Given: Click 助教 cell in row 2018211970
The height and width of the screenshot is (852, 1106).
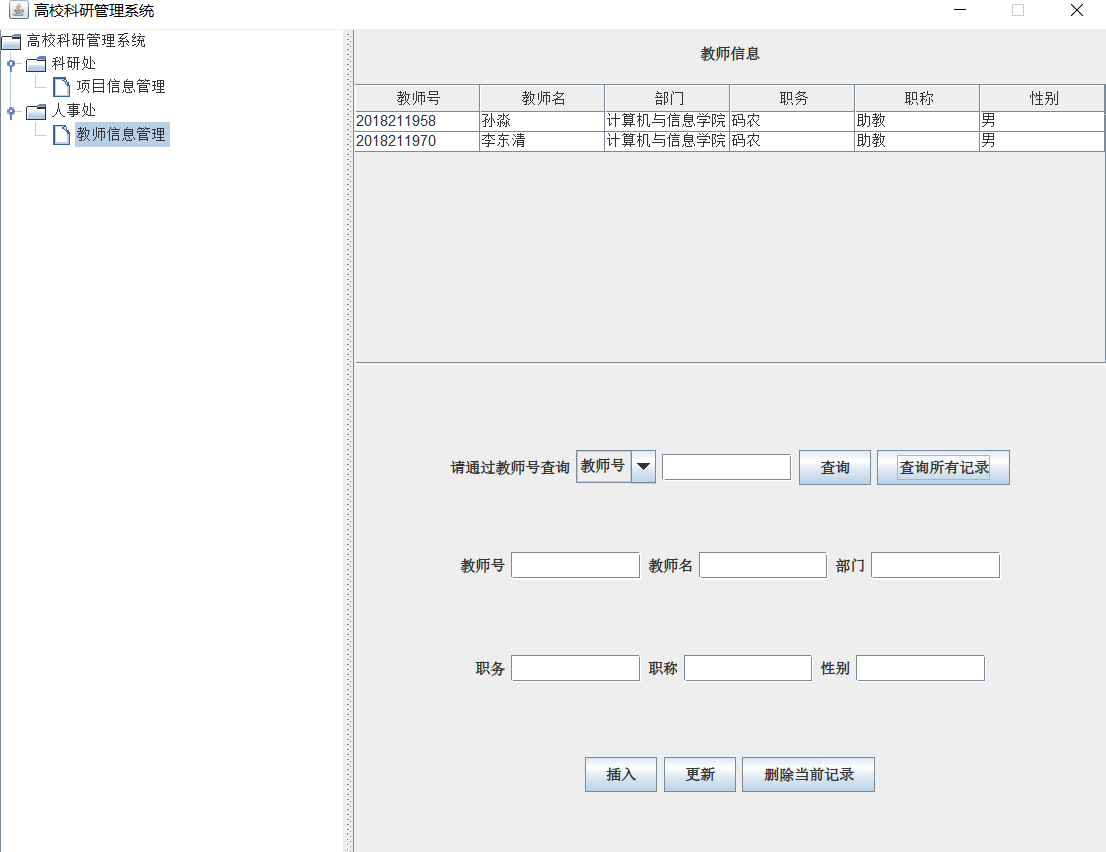Looking at the screenshot, I should (x=917, y=141).
